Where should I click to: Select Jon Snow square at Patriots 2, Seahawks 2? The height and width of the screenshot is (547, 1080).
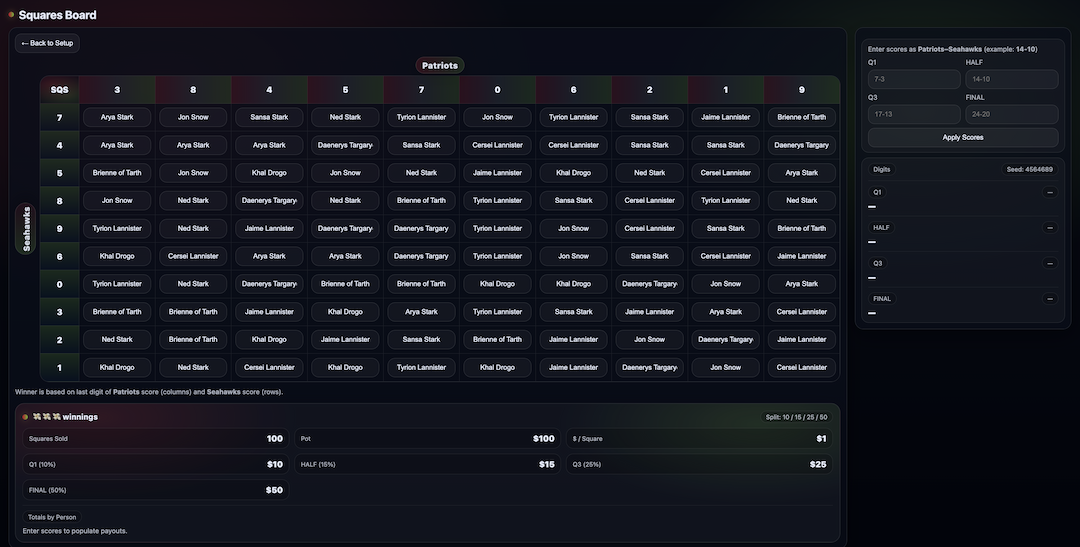pyautogui.click(x=650, y=339)
